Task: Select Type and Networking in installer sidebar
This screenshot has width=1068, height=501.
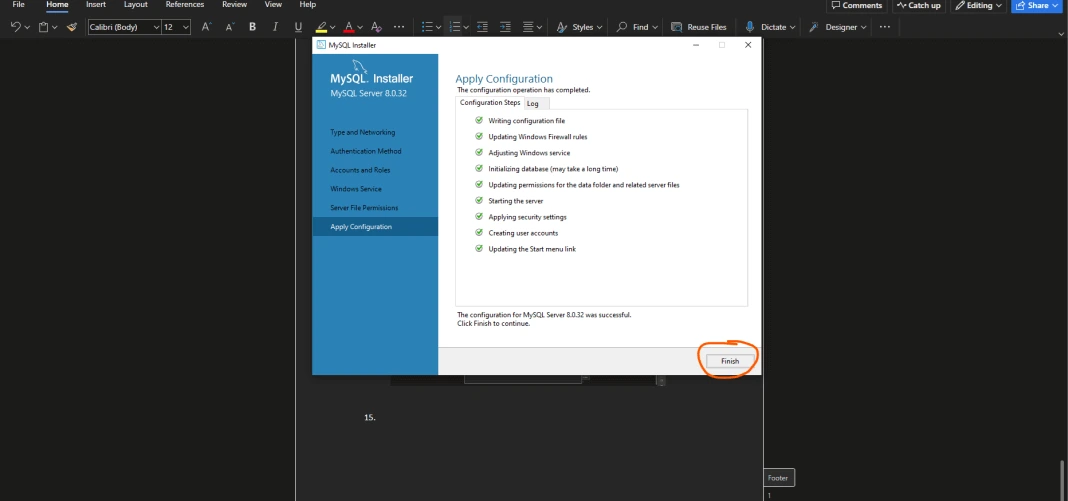Action: pyautogui.click(x=362, y=132)
